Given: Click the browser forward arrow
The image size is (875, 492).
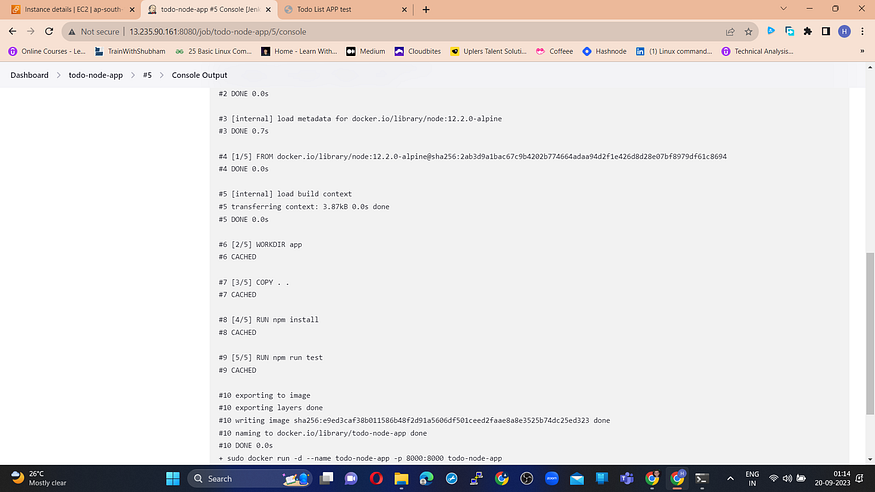Looking at the screenshot, I should (x=31, y=32).
